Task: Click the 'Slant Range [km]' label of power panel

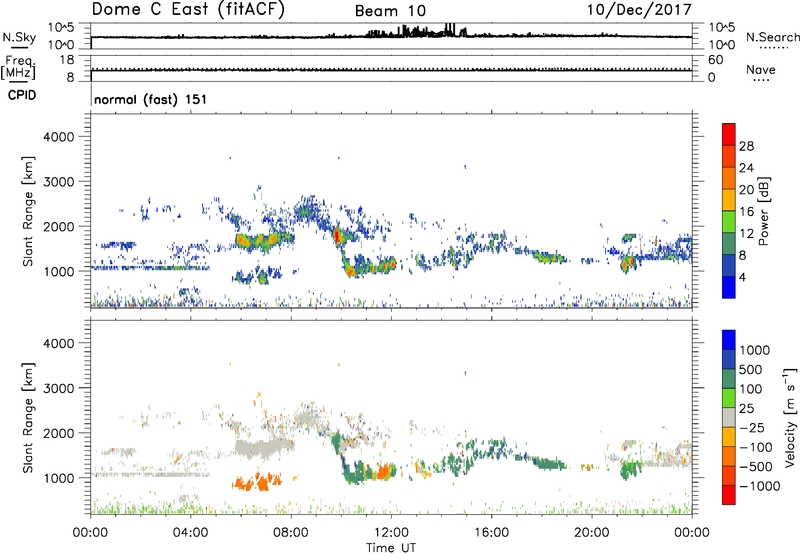Action: click(28, 211)
